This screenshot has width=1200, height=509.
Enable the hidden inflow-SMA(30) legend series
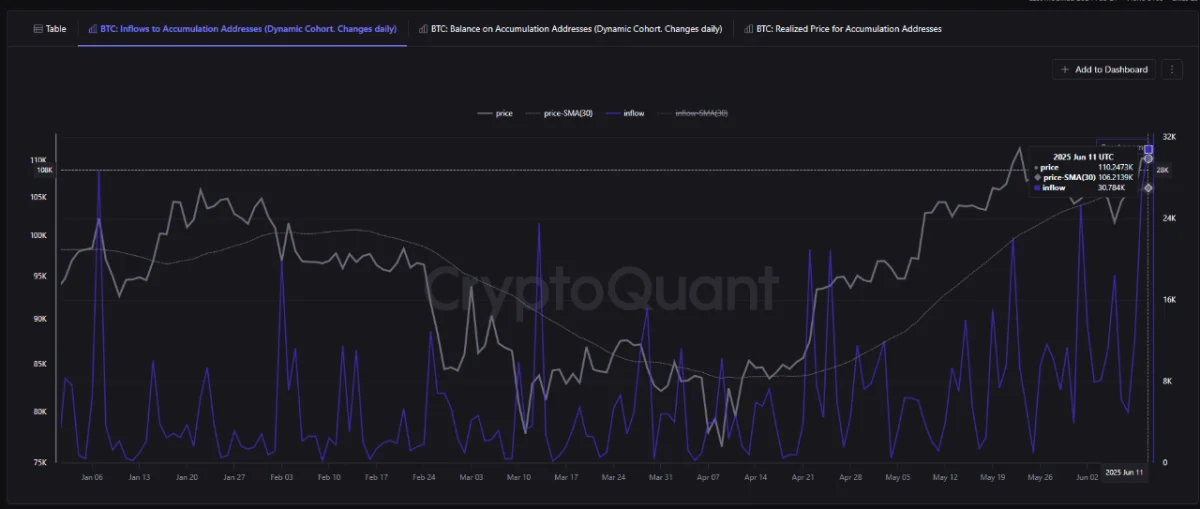pyautogui.click(x=692, y=113)
